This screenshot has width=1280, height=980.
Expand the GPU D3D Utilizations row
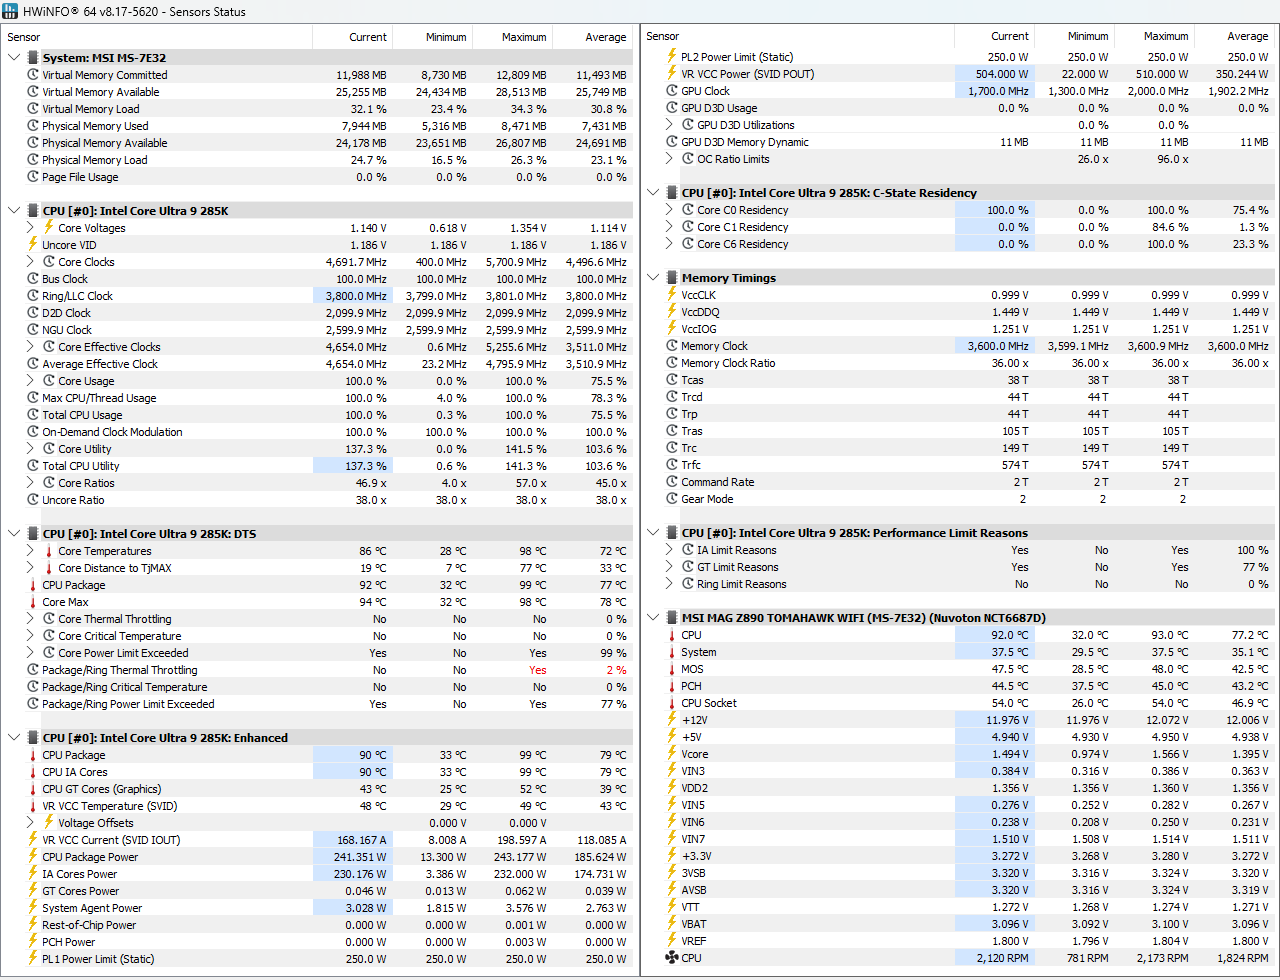[670, 125]
